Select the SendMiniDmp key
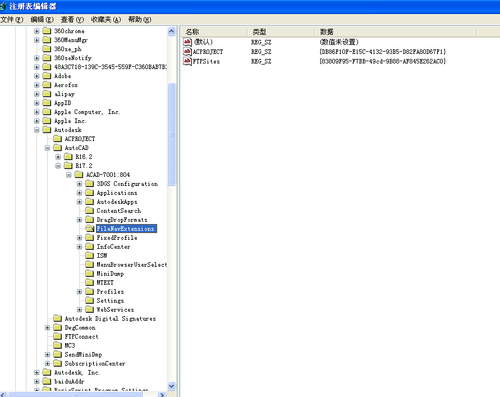Image resolution: width=500 pixels, height=397 pixels. [83, 355]
